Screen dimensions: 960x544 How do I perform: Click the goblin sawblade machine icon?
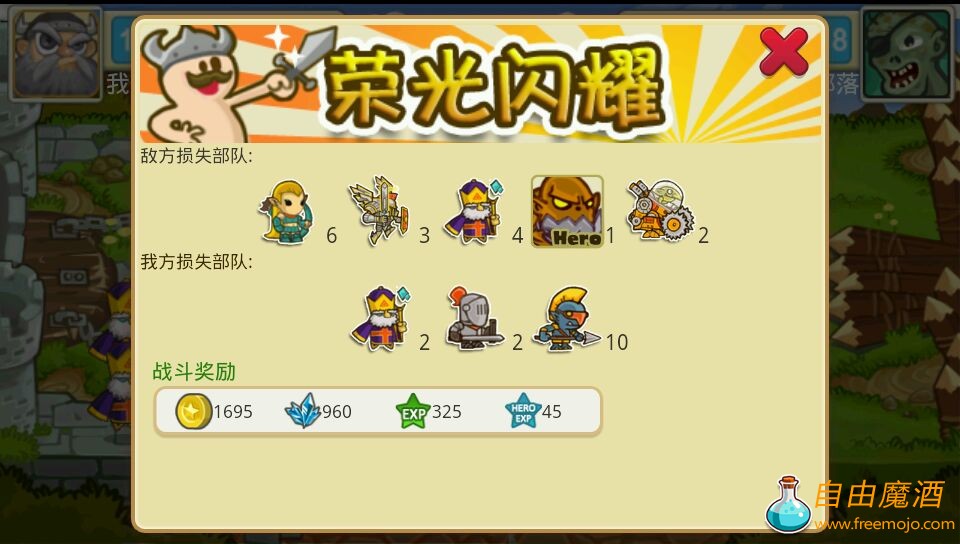[660, 210]
